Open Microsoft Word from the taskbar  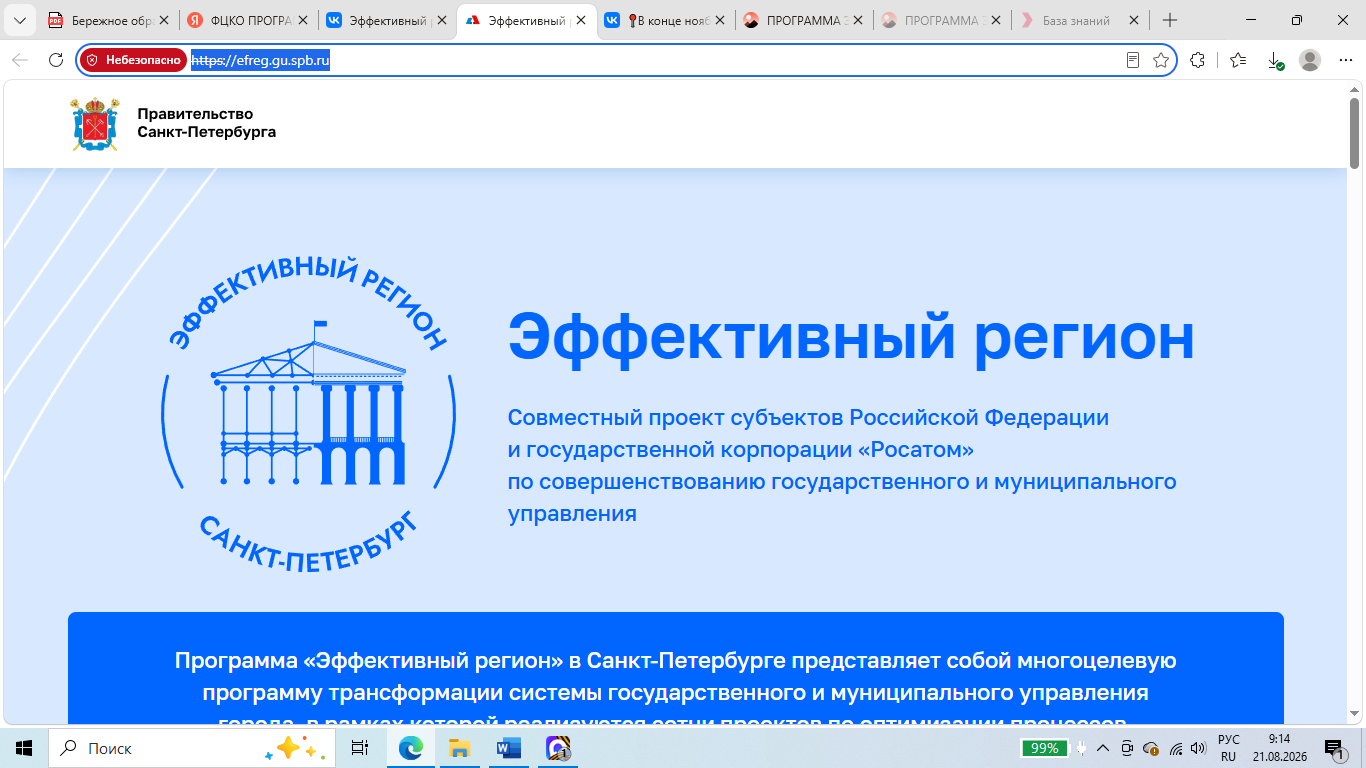[509, 748]
